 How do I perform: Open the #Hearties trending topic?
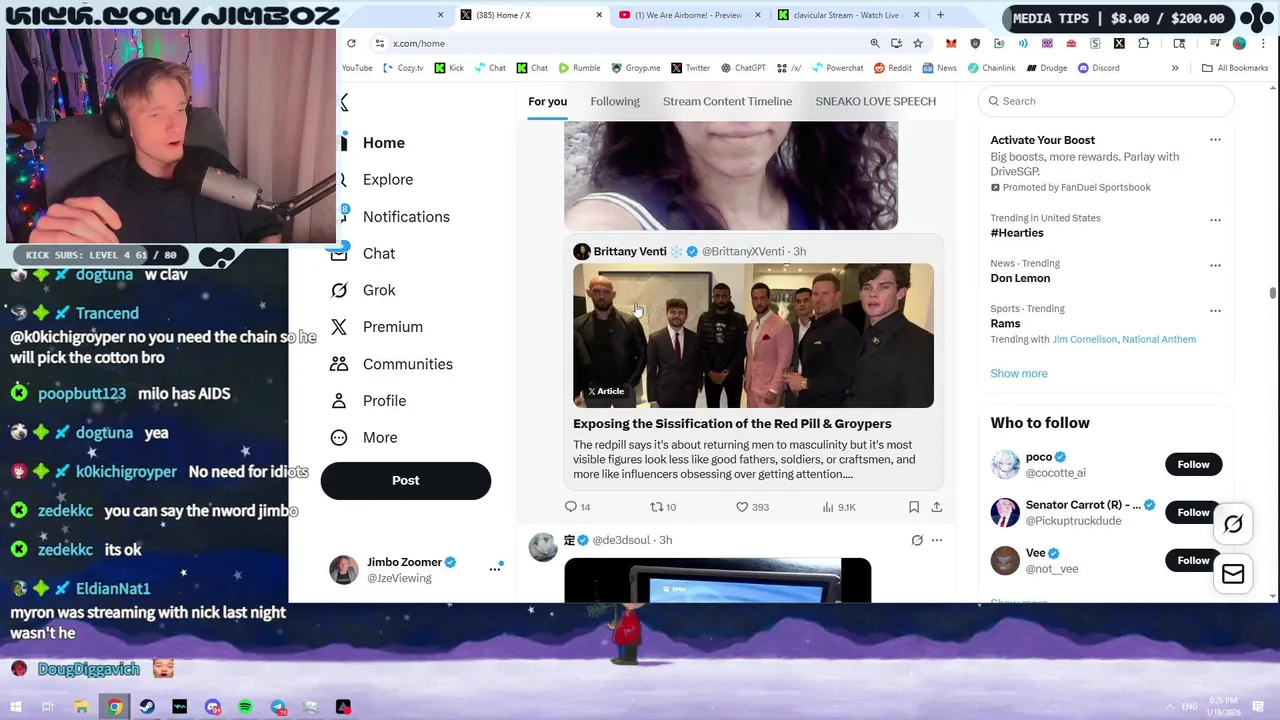click(x=1017, y=233)
